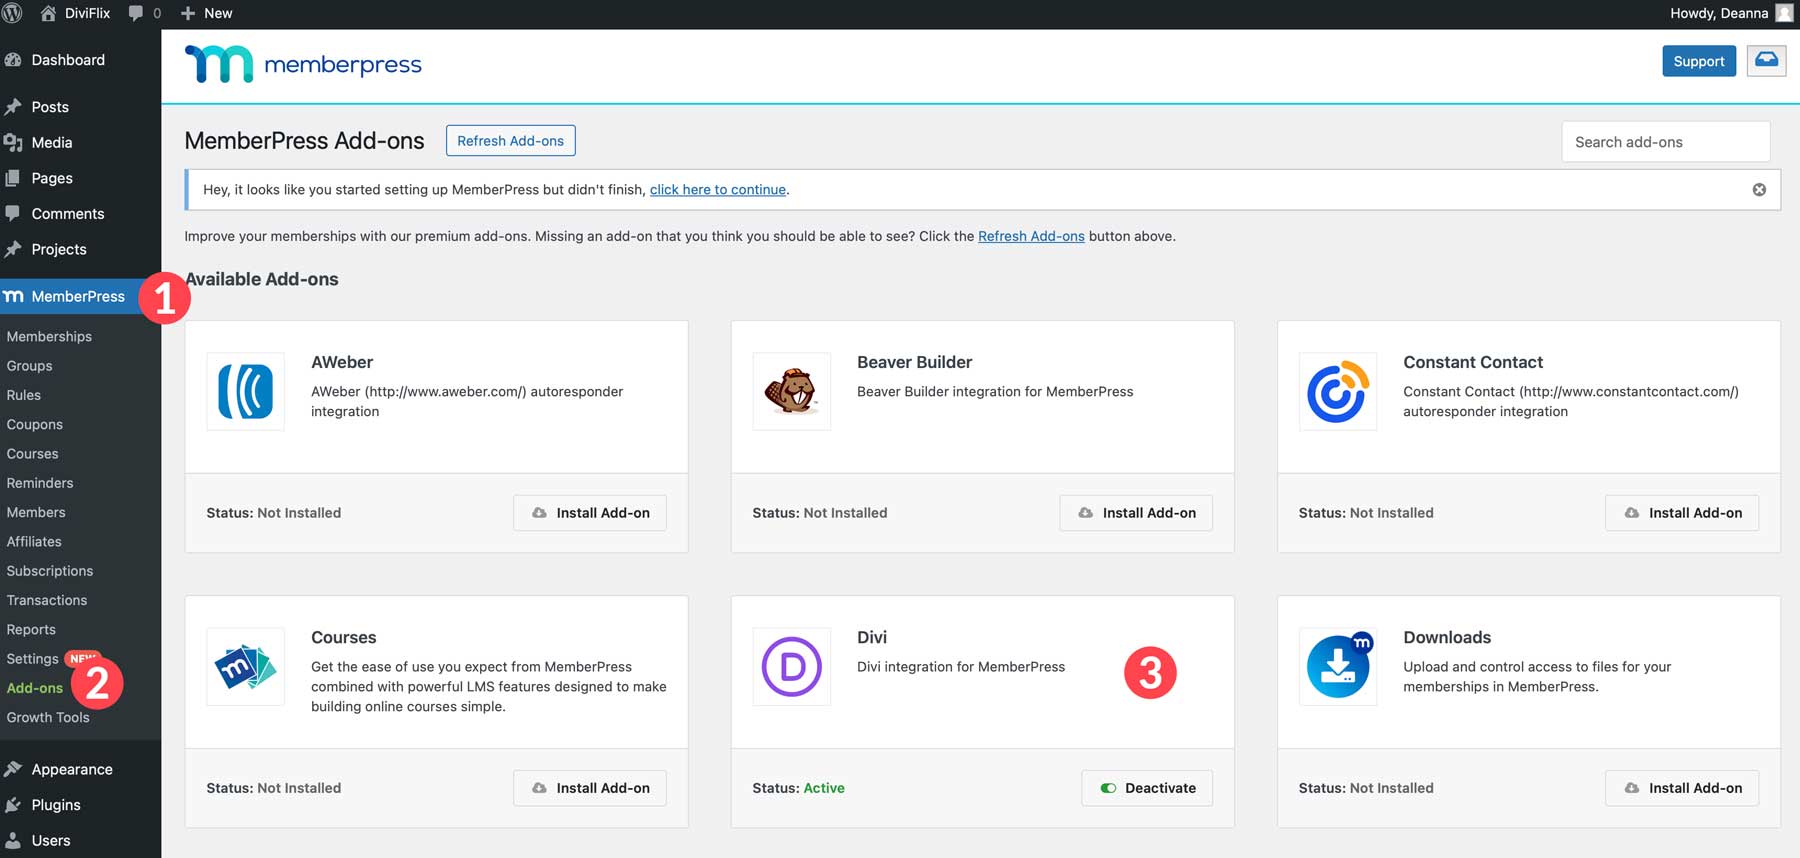The image size is (1800, 858).
Task: Install the AWeber add-on
Action: (590, 513)
